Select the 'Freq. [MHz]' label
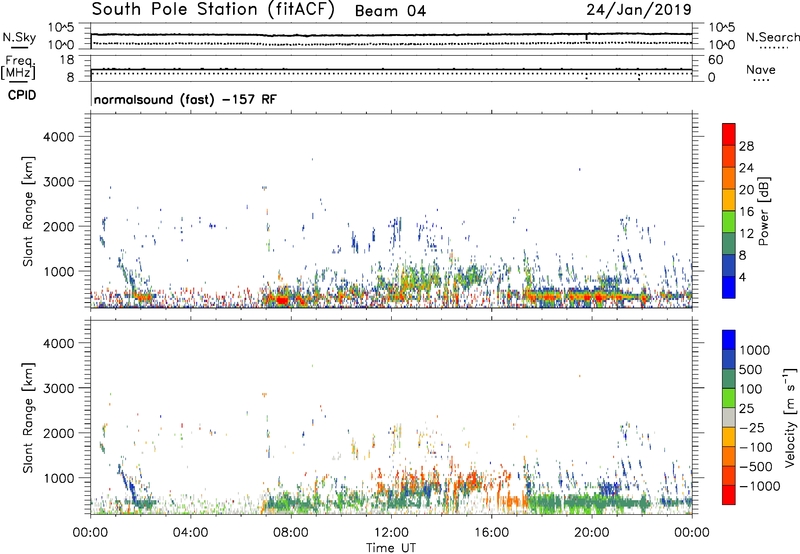Image resolution: width=800 pixels, height=554 pixels. coord(18,67)
